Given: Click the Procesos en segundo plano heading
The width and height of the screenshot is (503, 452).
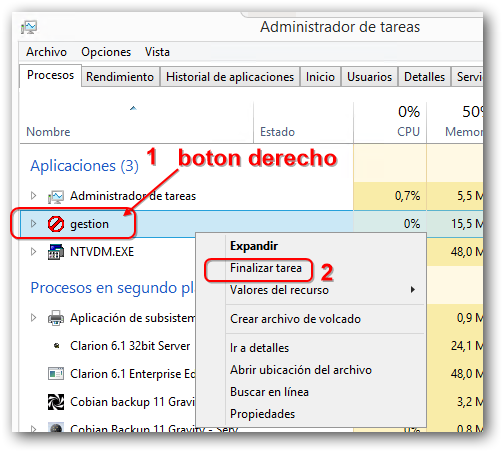Looking at the screenshot, I should [x=113, y=288].
